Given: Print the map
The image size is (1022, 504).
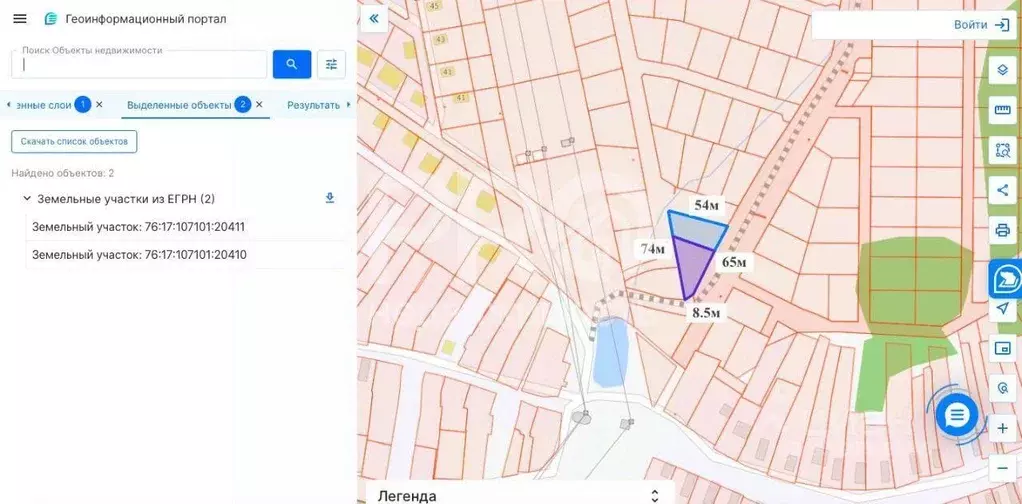Looking at the screenshot, I should point(1002,230).
